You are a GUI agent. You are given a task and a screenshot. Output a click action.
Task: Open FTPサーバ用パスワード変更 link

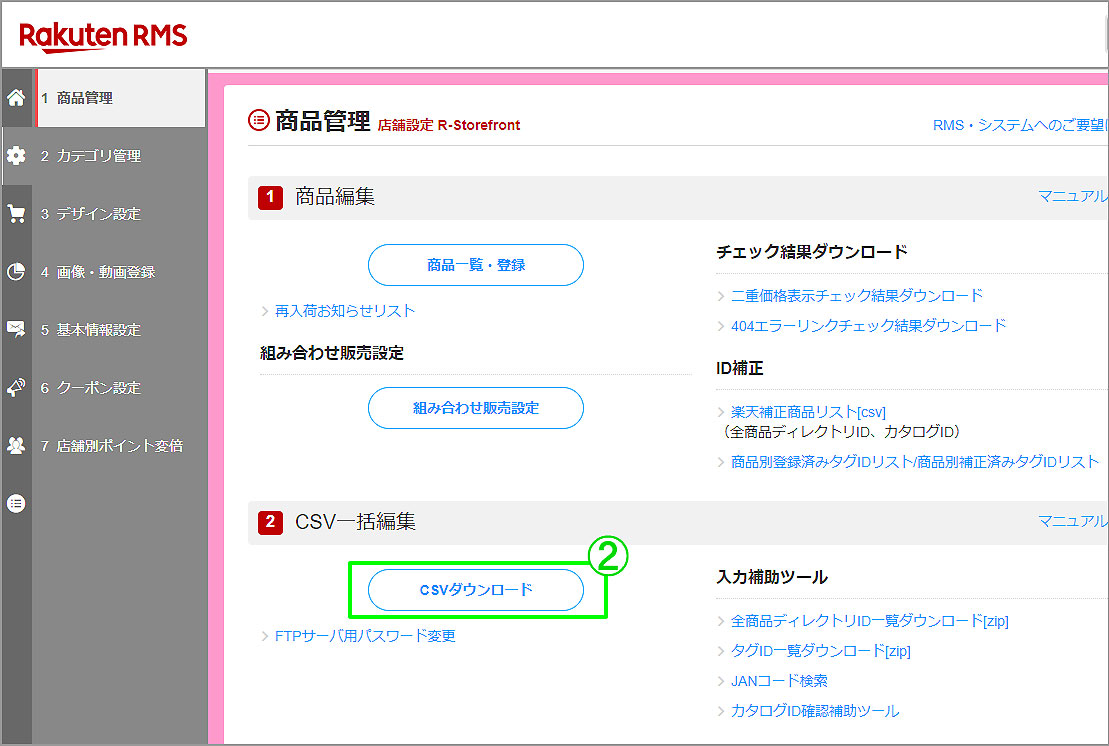click(365, 636)
